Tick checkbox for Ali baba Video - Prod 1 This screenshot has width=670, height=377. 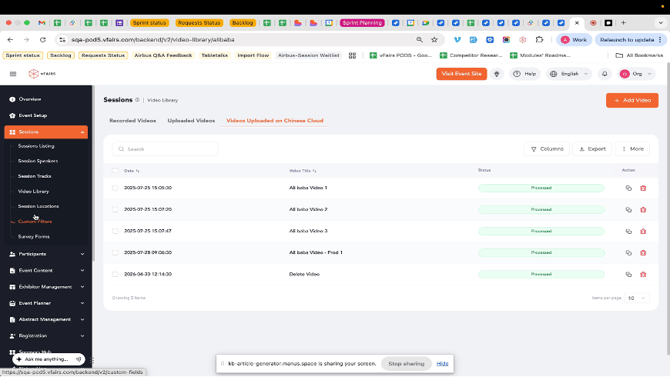tap(115, 253)
